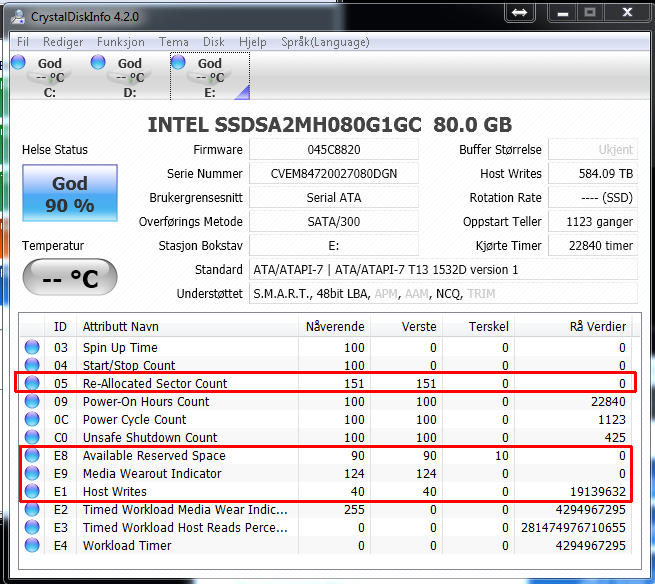Click status orb of Timed Workload Host Reads row

pos(32,527)
